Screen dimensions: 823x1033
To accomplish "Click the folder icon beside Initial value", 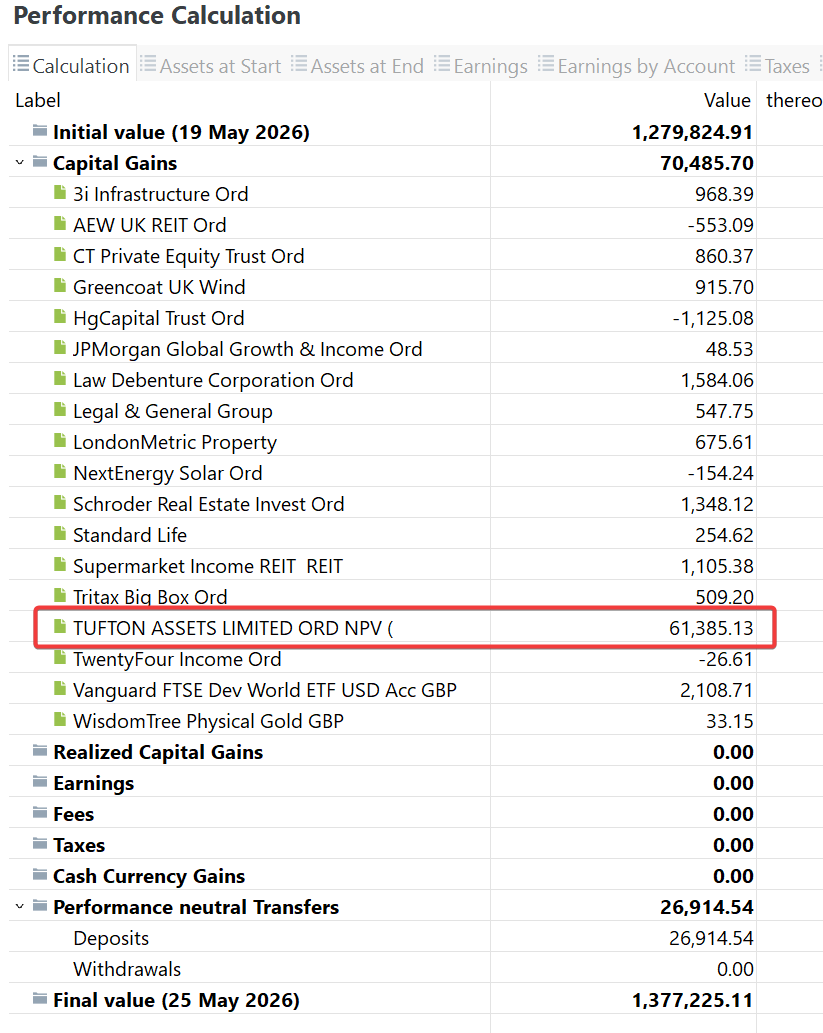I will (x=40, y=130).
